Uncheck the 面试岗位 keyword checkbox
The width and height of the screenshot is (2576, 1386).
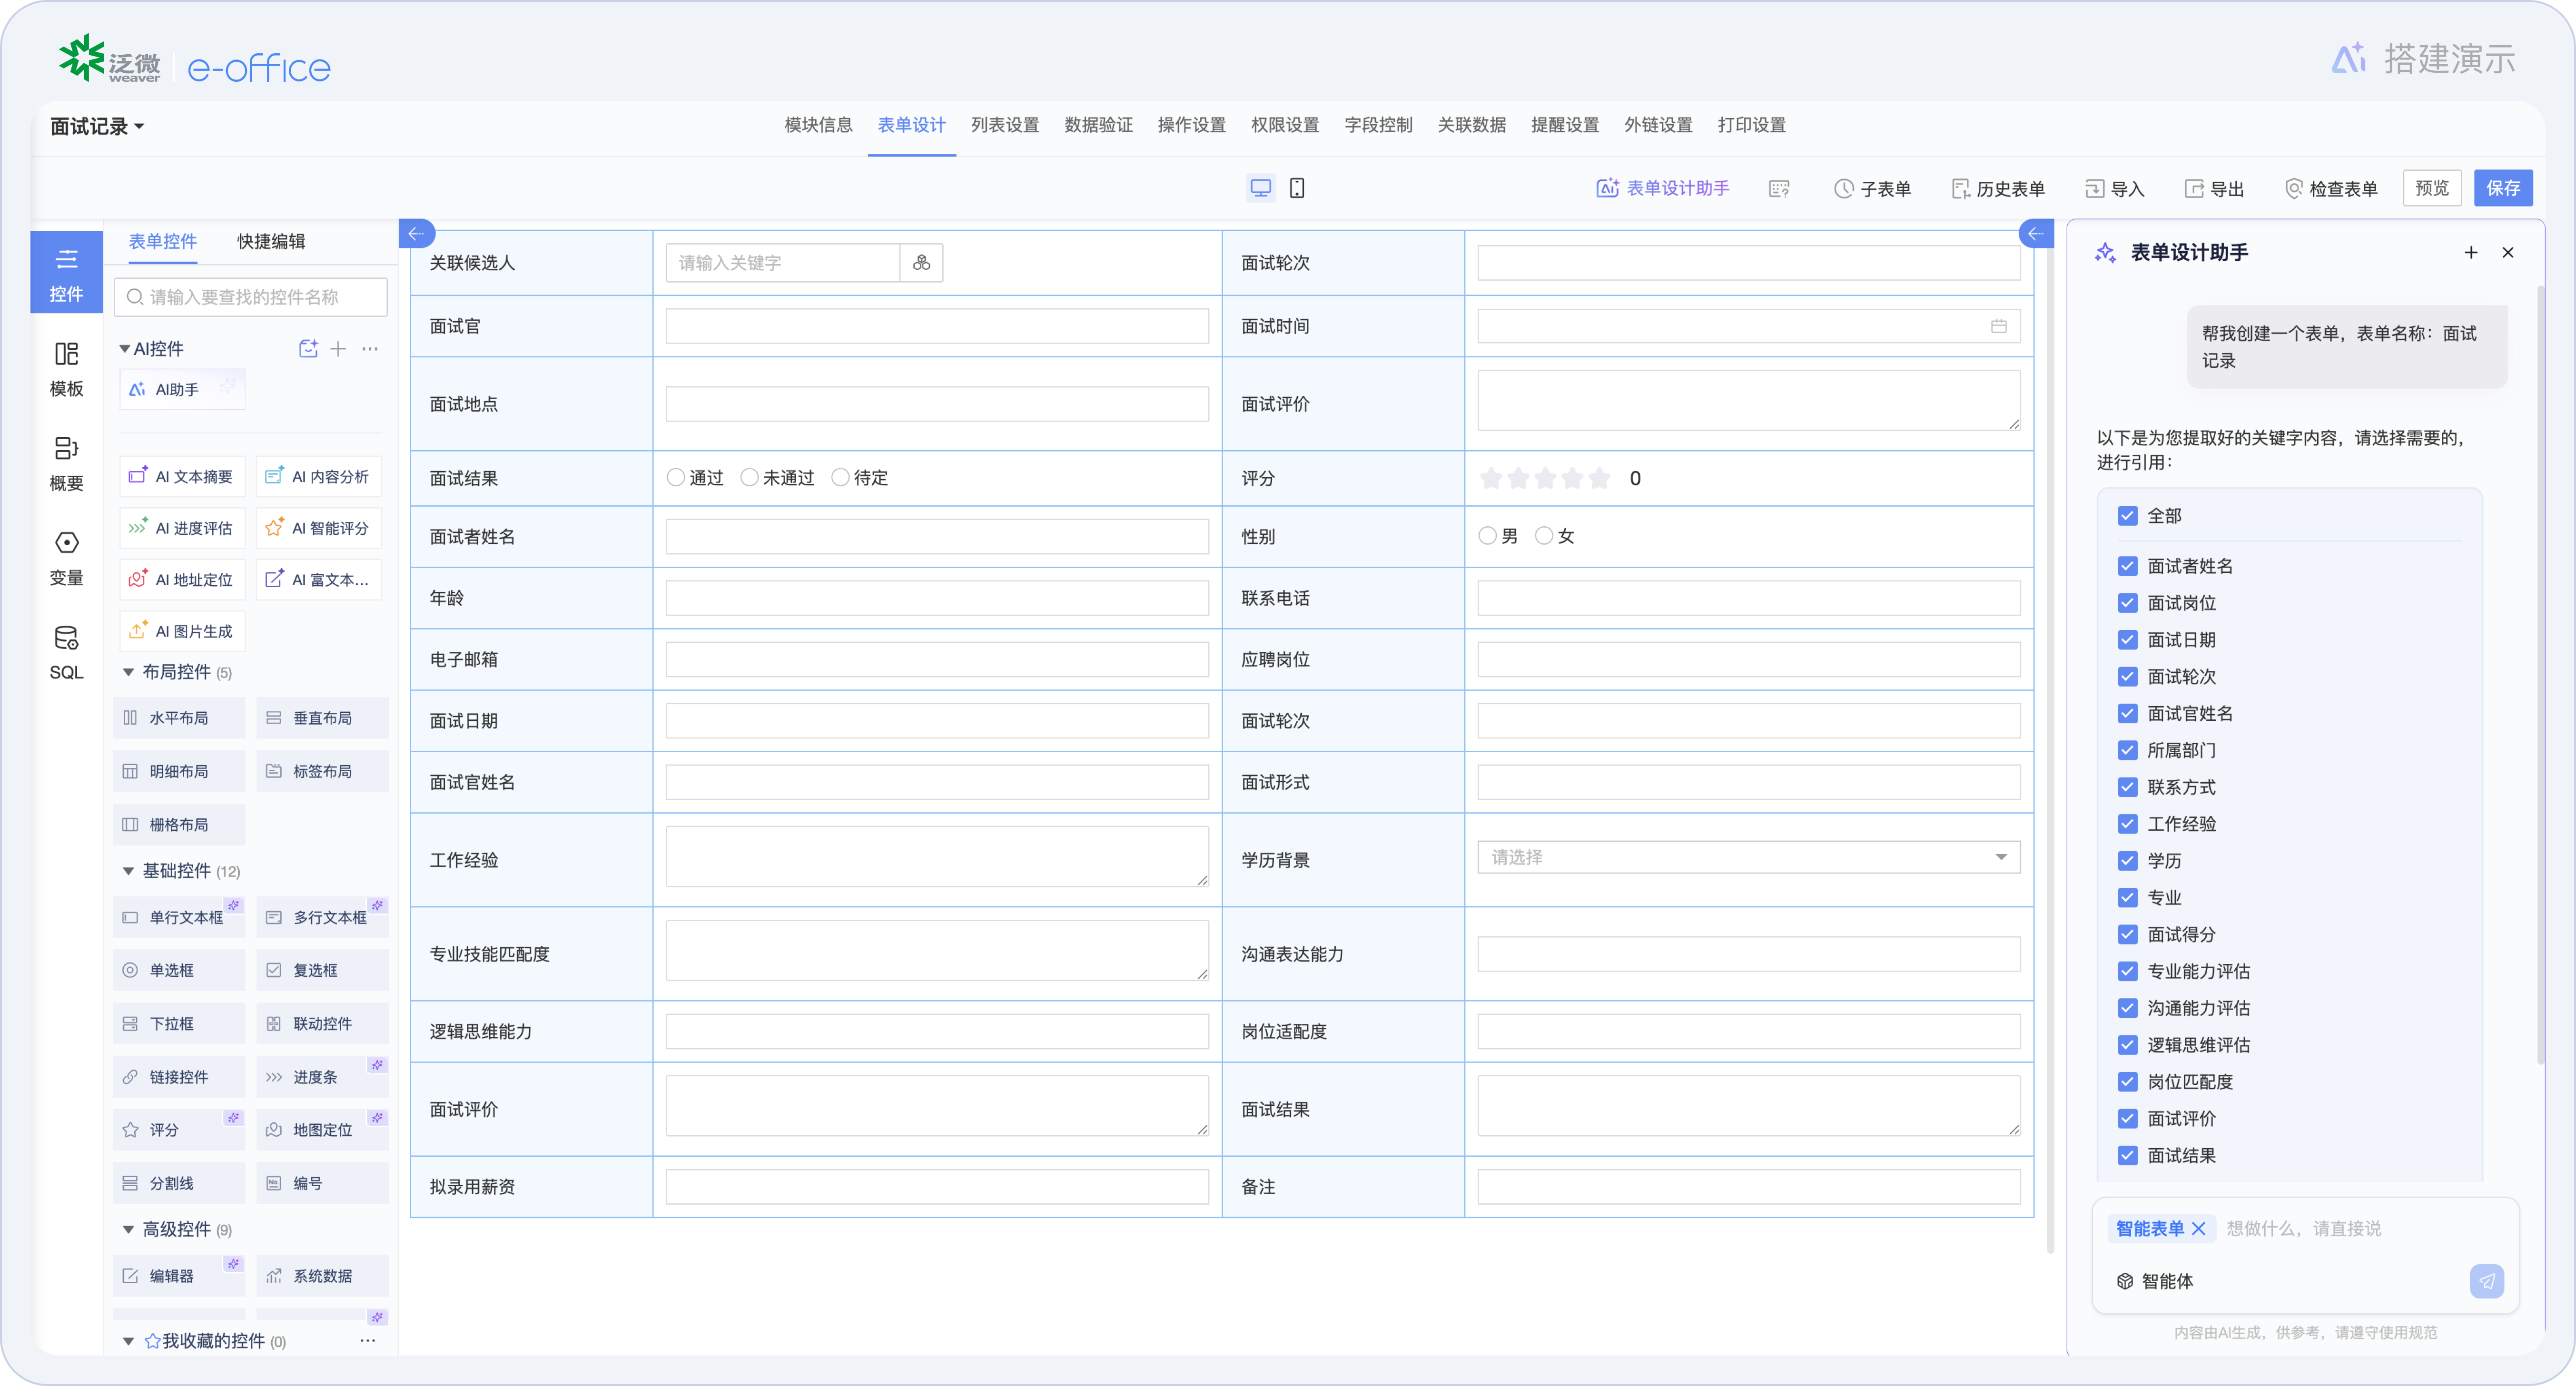click(x=2127, y=603)
